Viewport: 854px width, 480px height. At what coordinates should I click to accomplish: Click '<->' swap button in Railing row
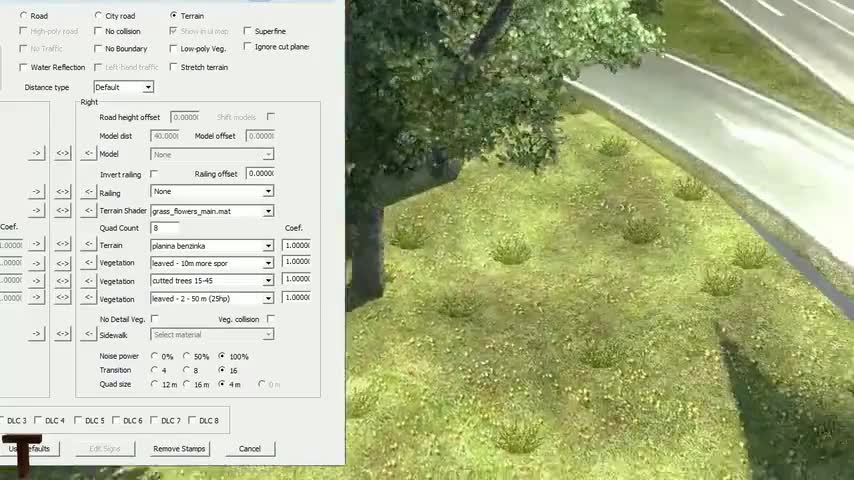pyautogui.click(x=63, y=192)
